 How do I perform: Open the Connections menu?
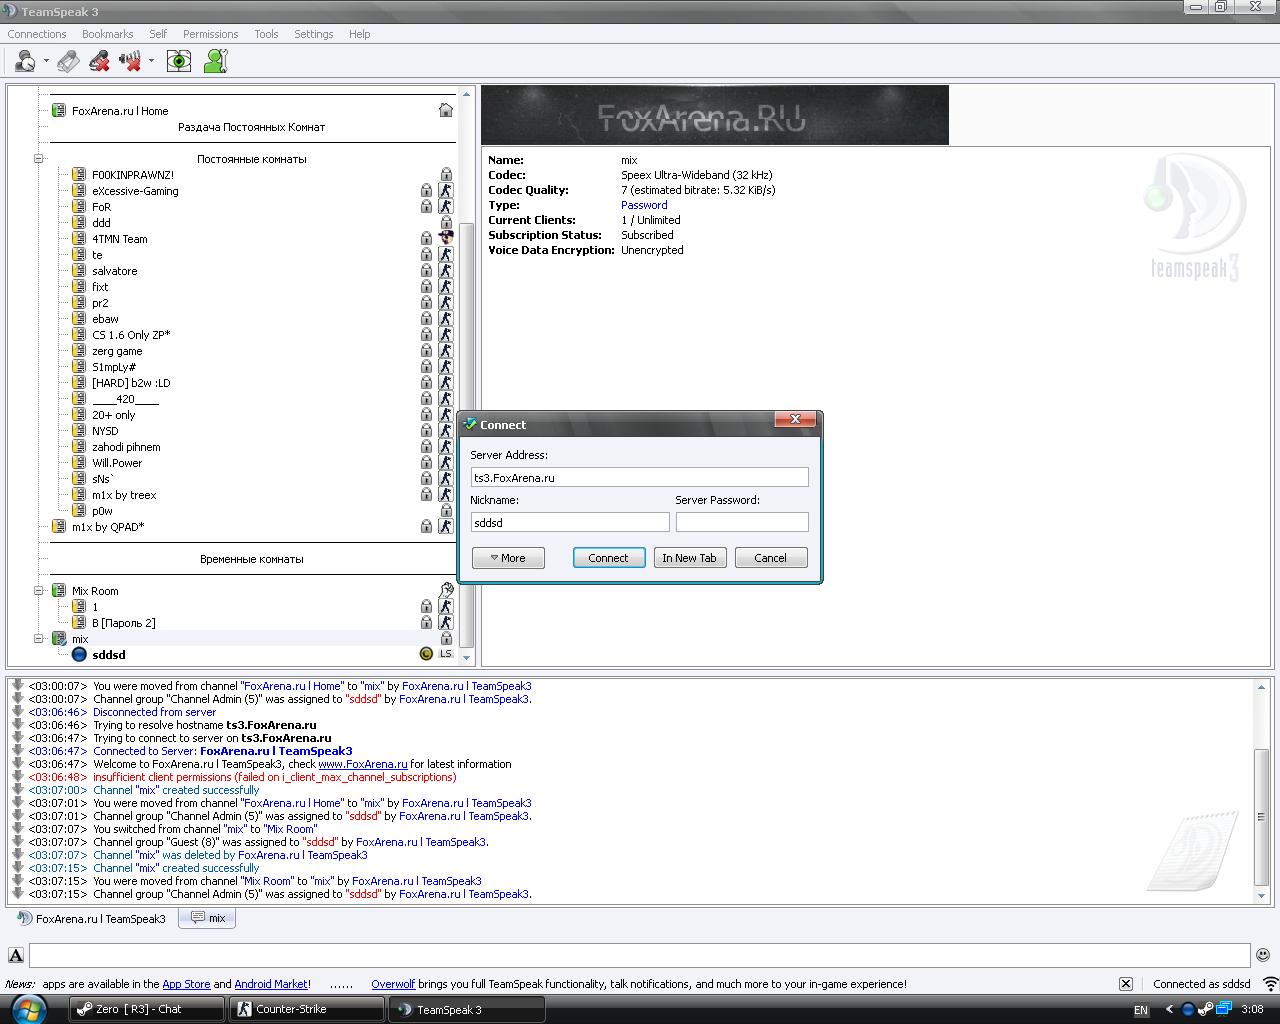37,34
